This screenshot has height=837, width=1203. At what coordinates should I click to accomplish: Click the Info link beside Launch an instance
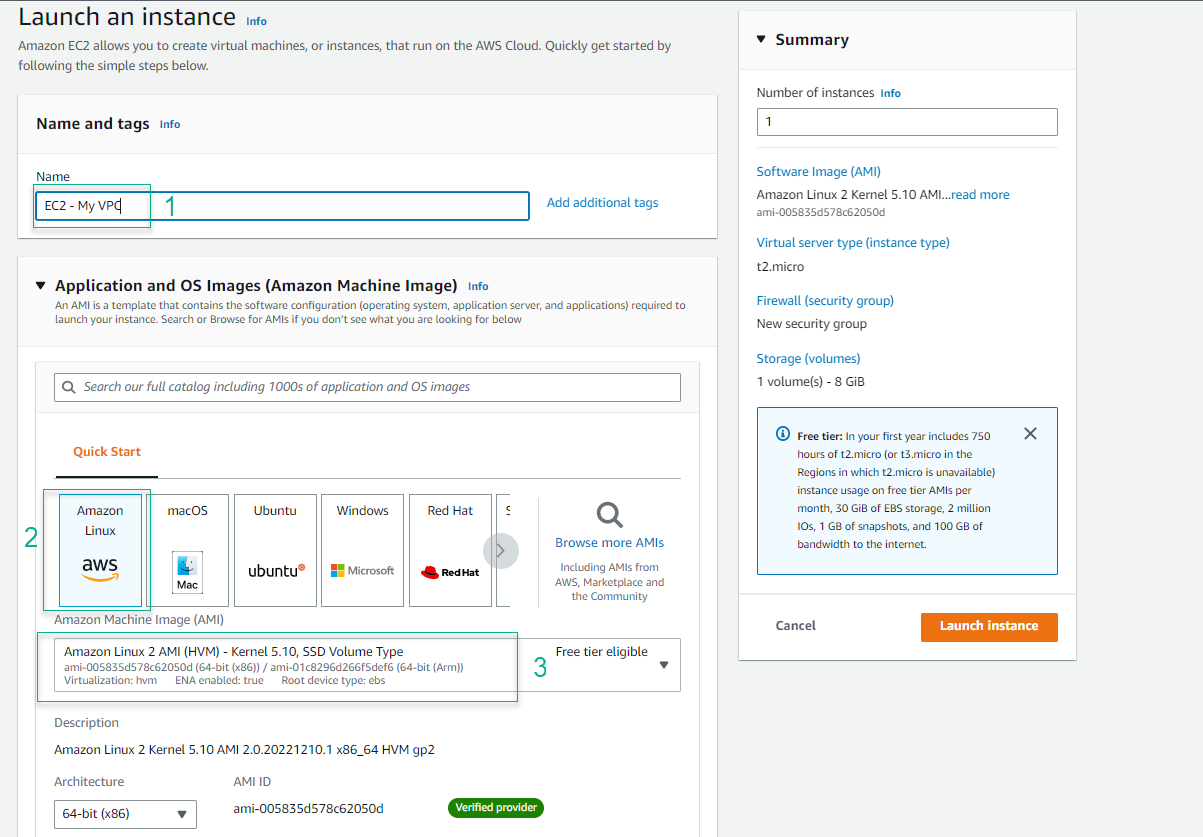[x=257, y=21]
